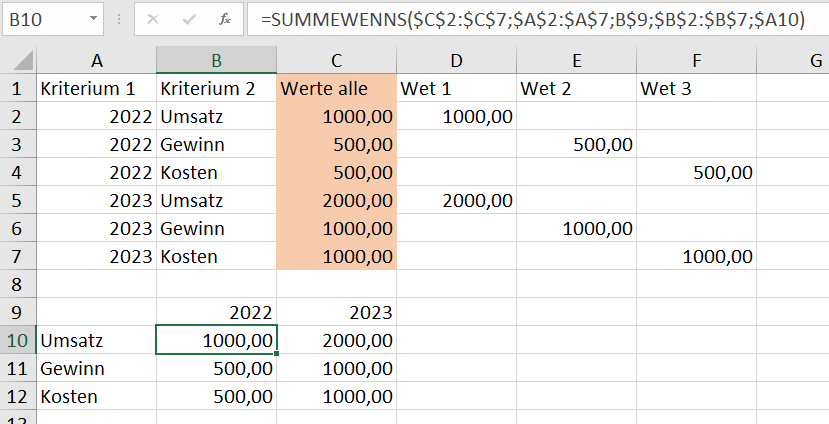The height and width of the screenshot is (424, 829).
Task: Click cell E6 with 1000,00
Action: click(577, 228)
